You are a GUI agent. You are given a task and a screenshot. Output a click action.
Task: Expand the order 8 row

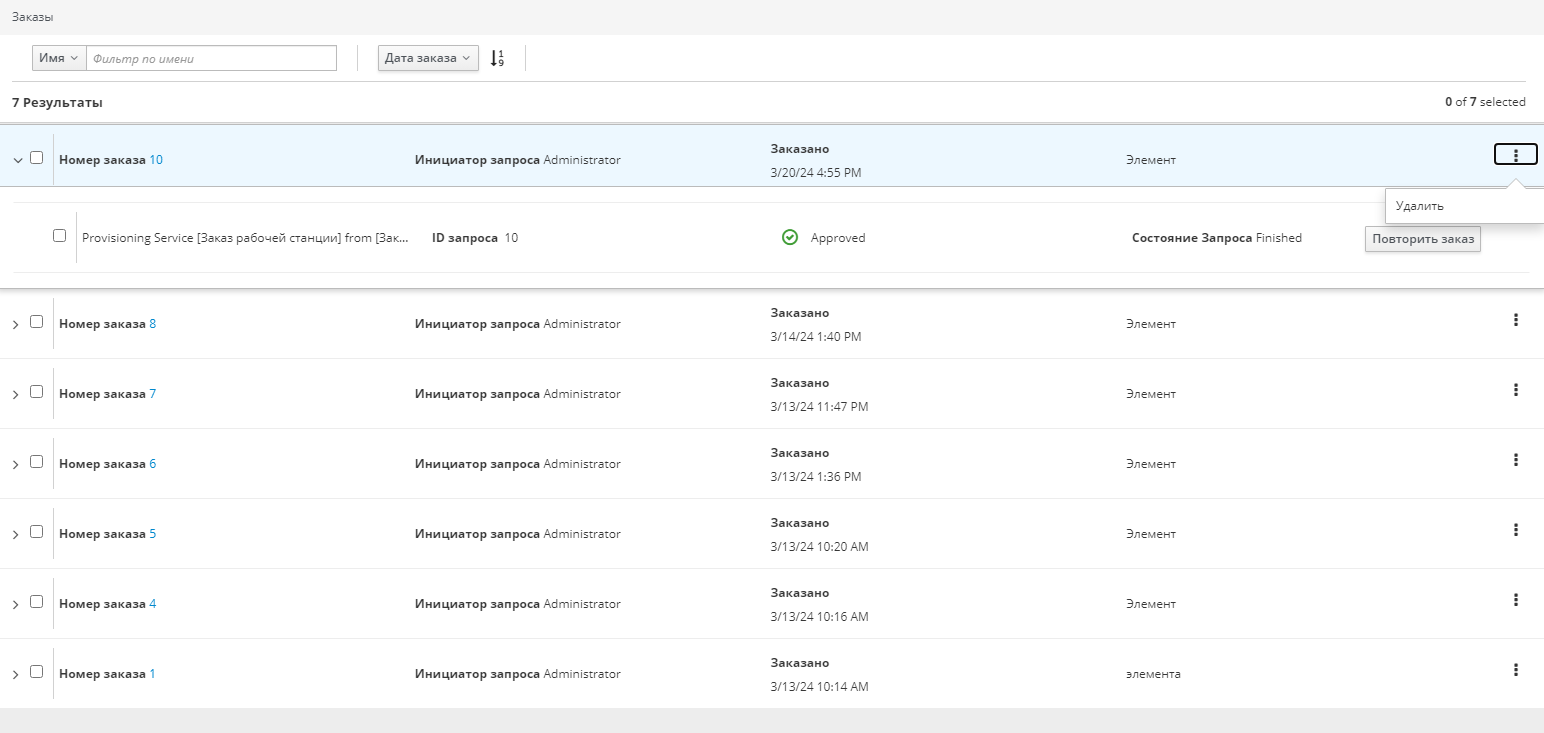pos(16,325)
